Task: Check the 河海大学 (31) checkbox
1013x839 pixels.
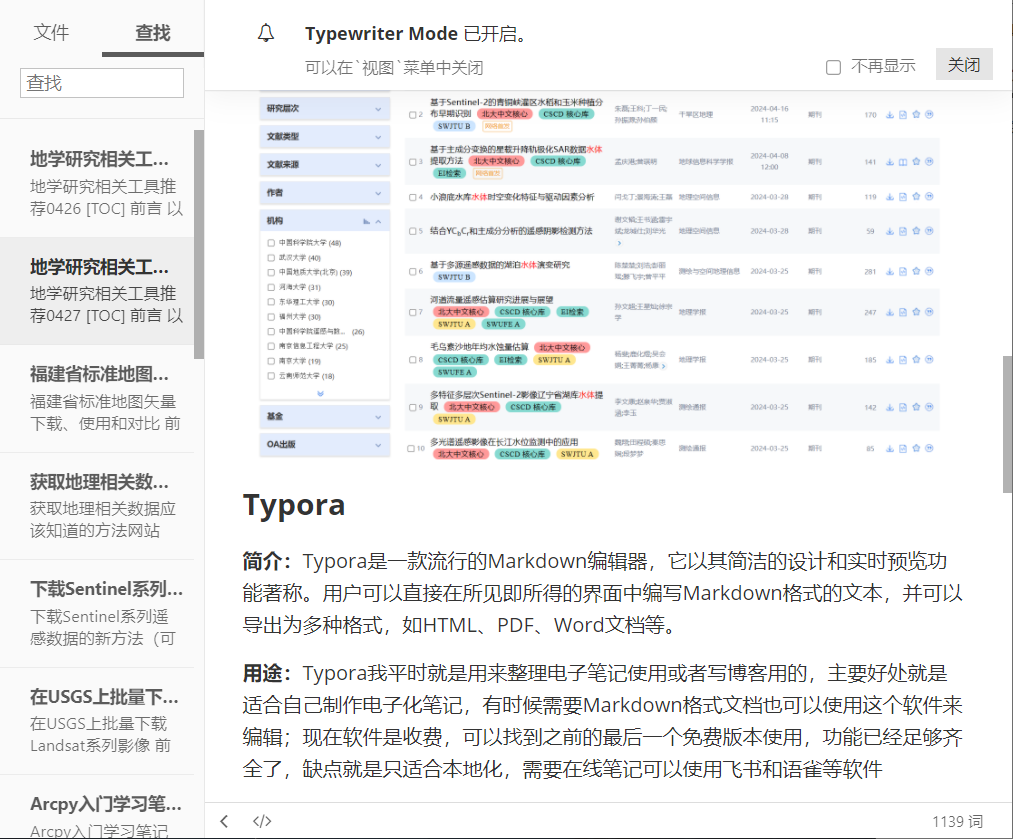Action: [271, 287]
